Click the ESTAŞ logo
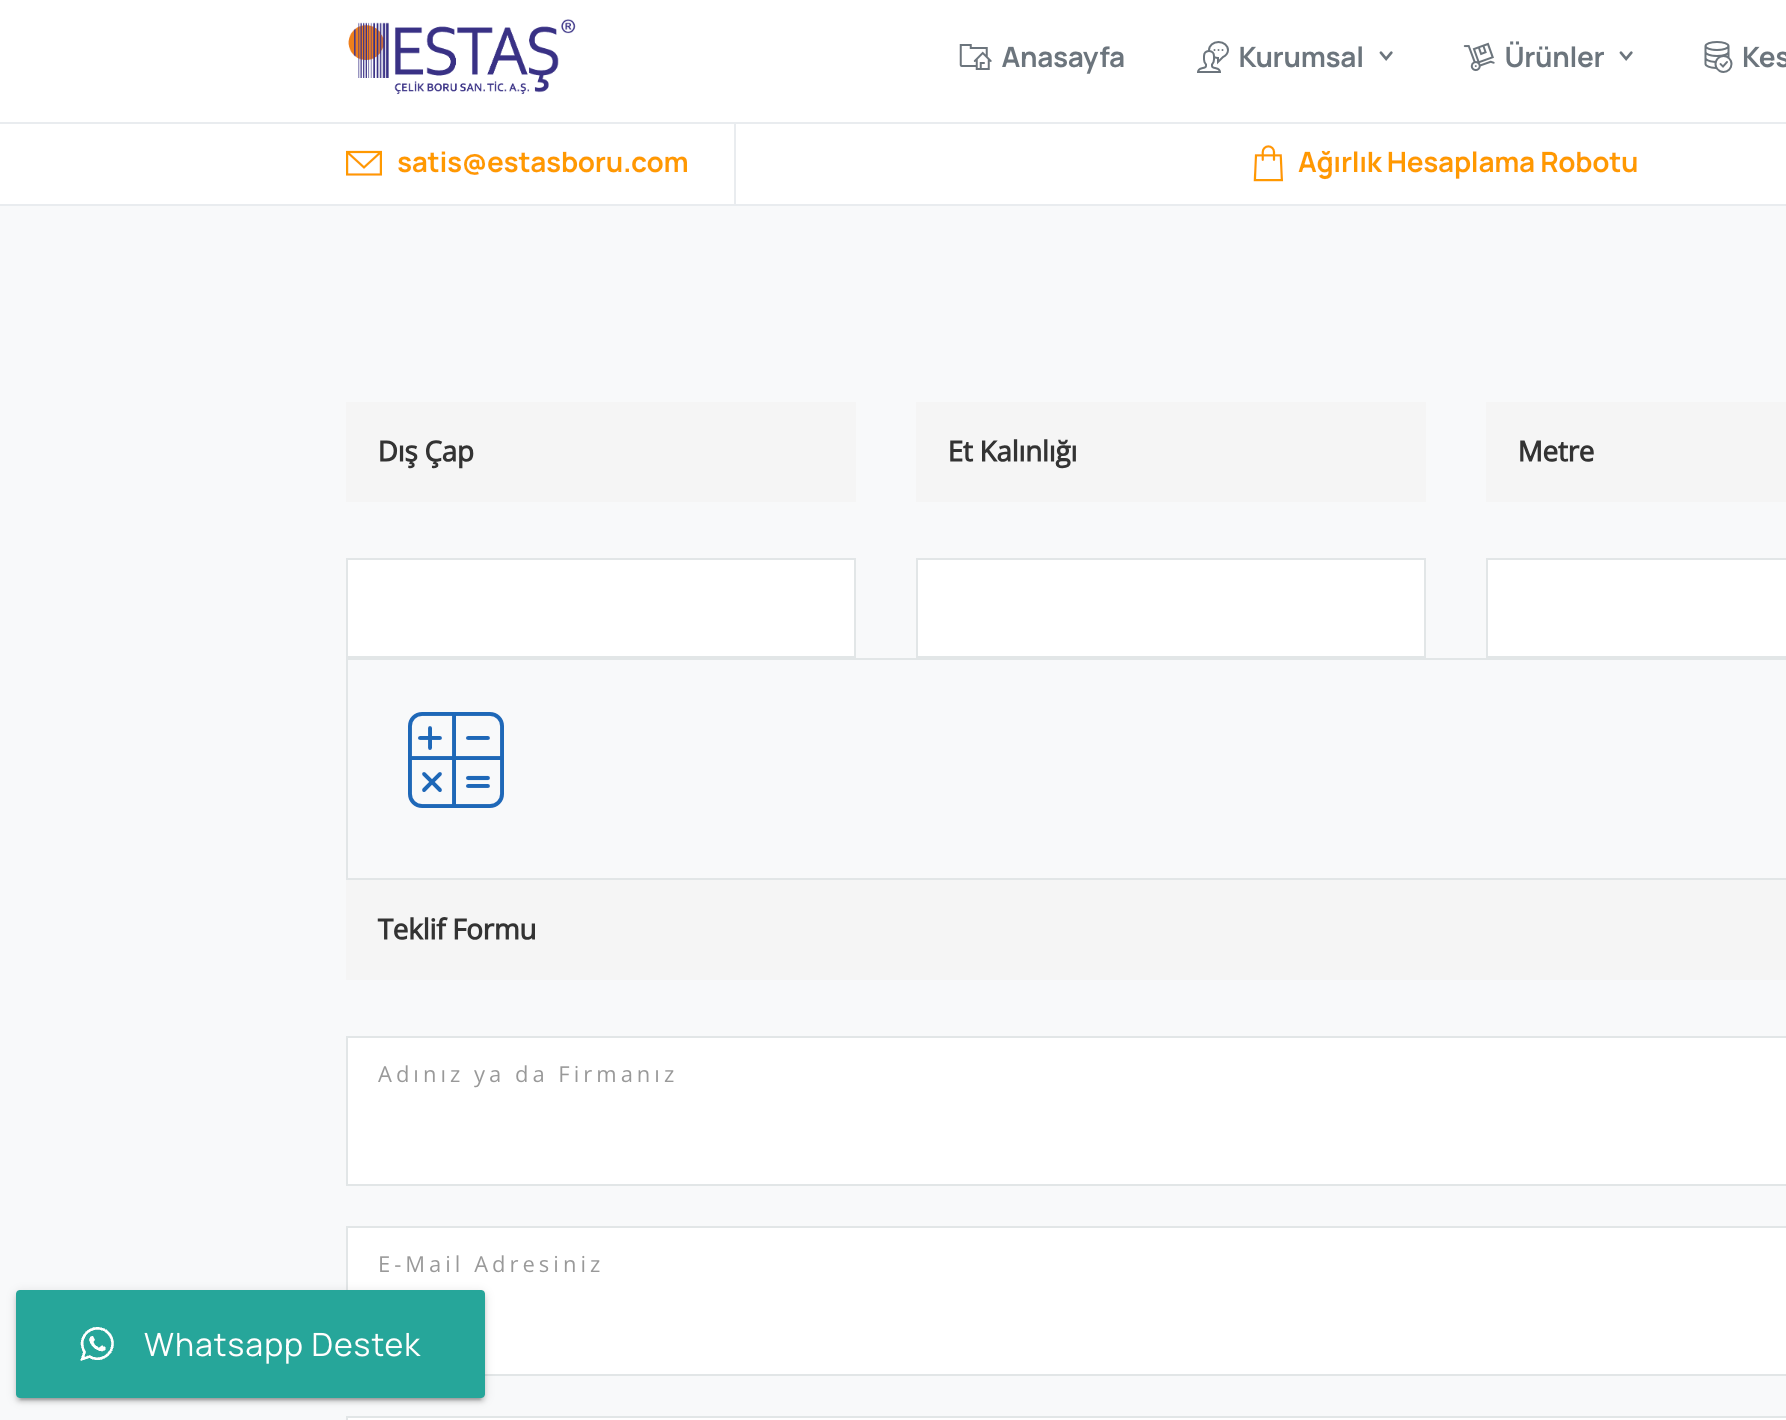1786x1420 pixels. [461, 57]
